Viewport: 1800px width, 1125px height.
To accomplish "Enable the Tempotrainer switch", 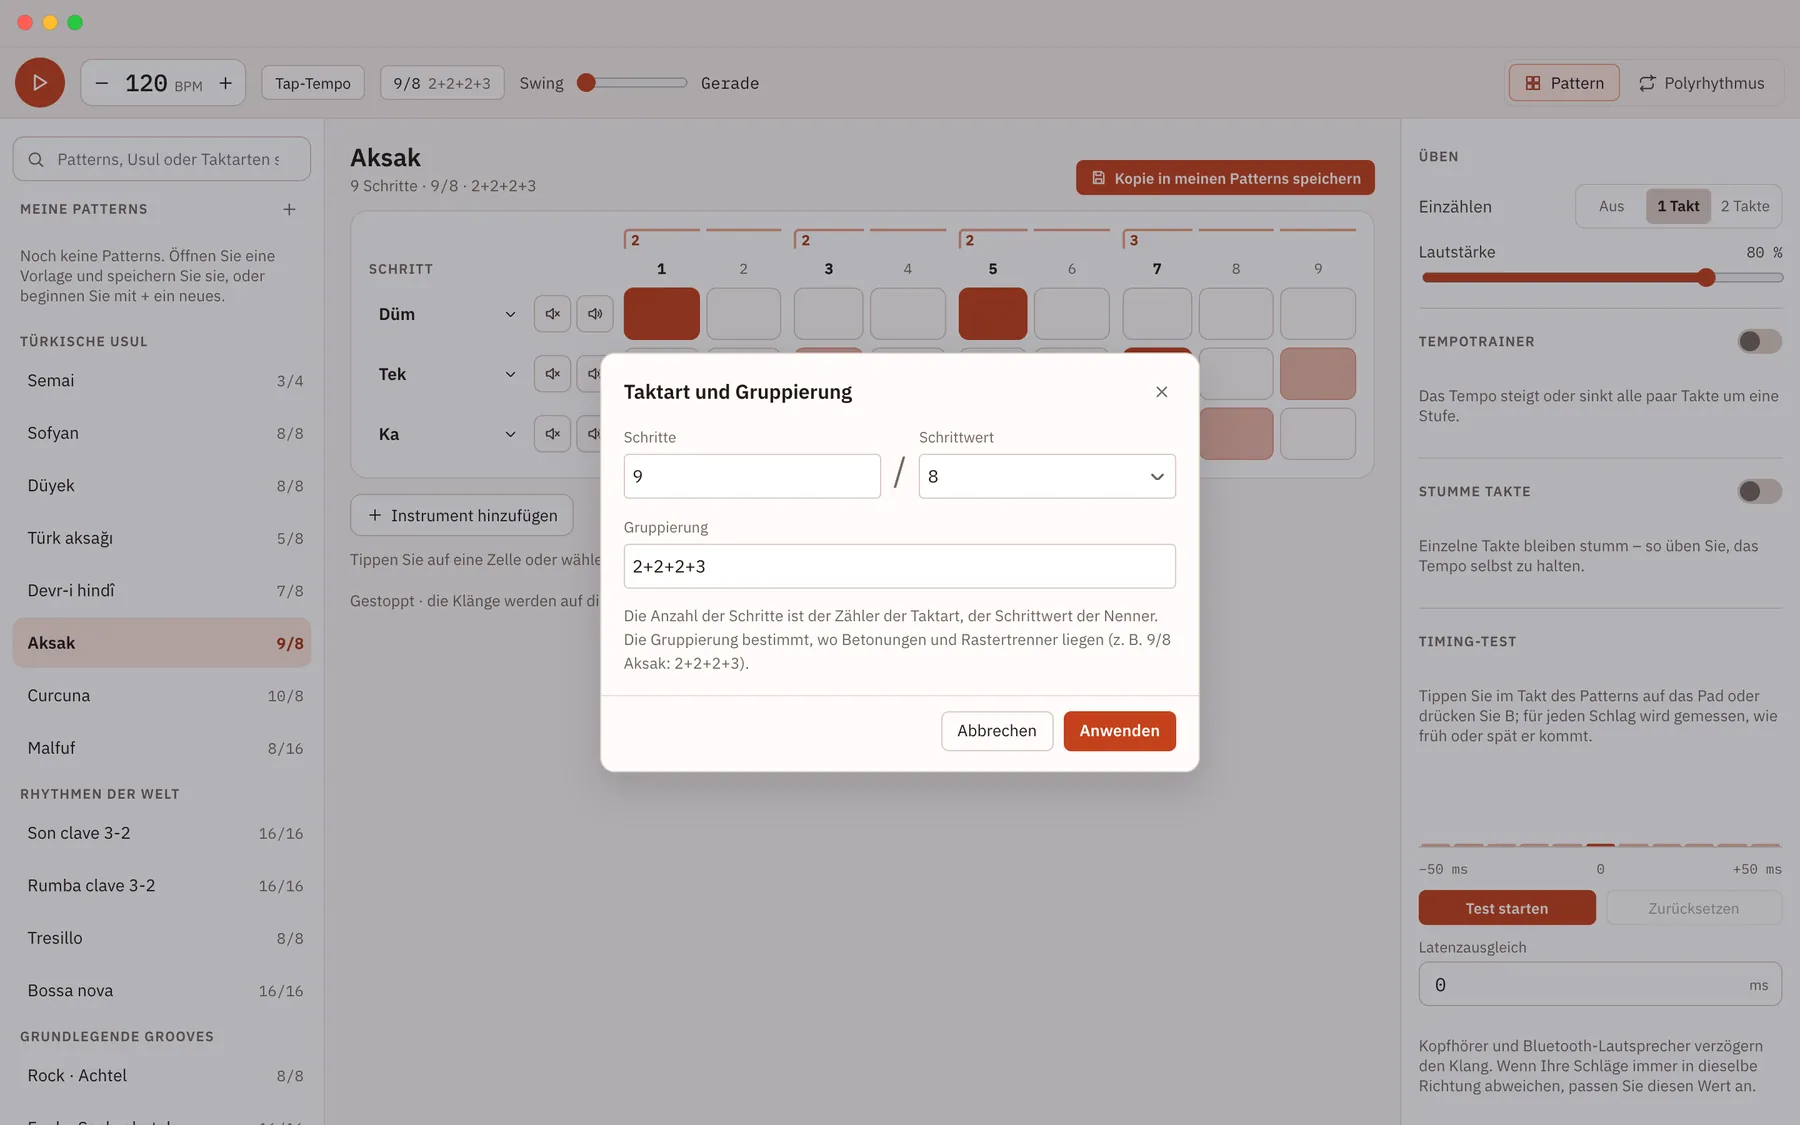I will point(1759,342).
